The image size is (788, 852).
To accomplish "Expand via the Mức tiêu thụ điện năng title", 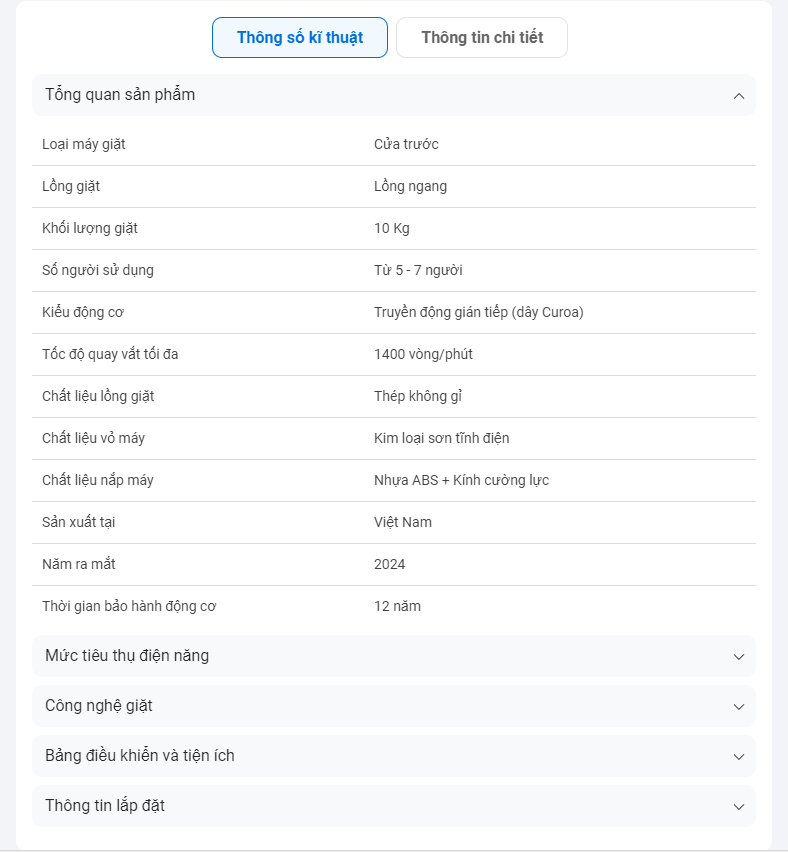I will (127, 656).
